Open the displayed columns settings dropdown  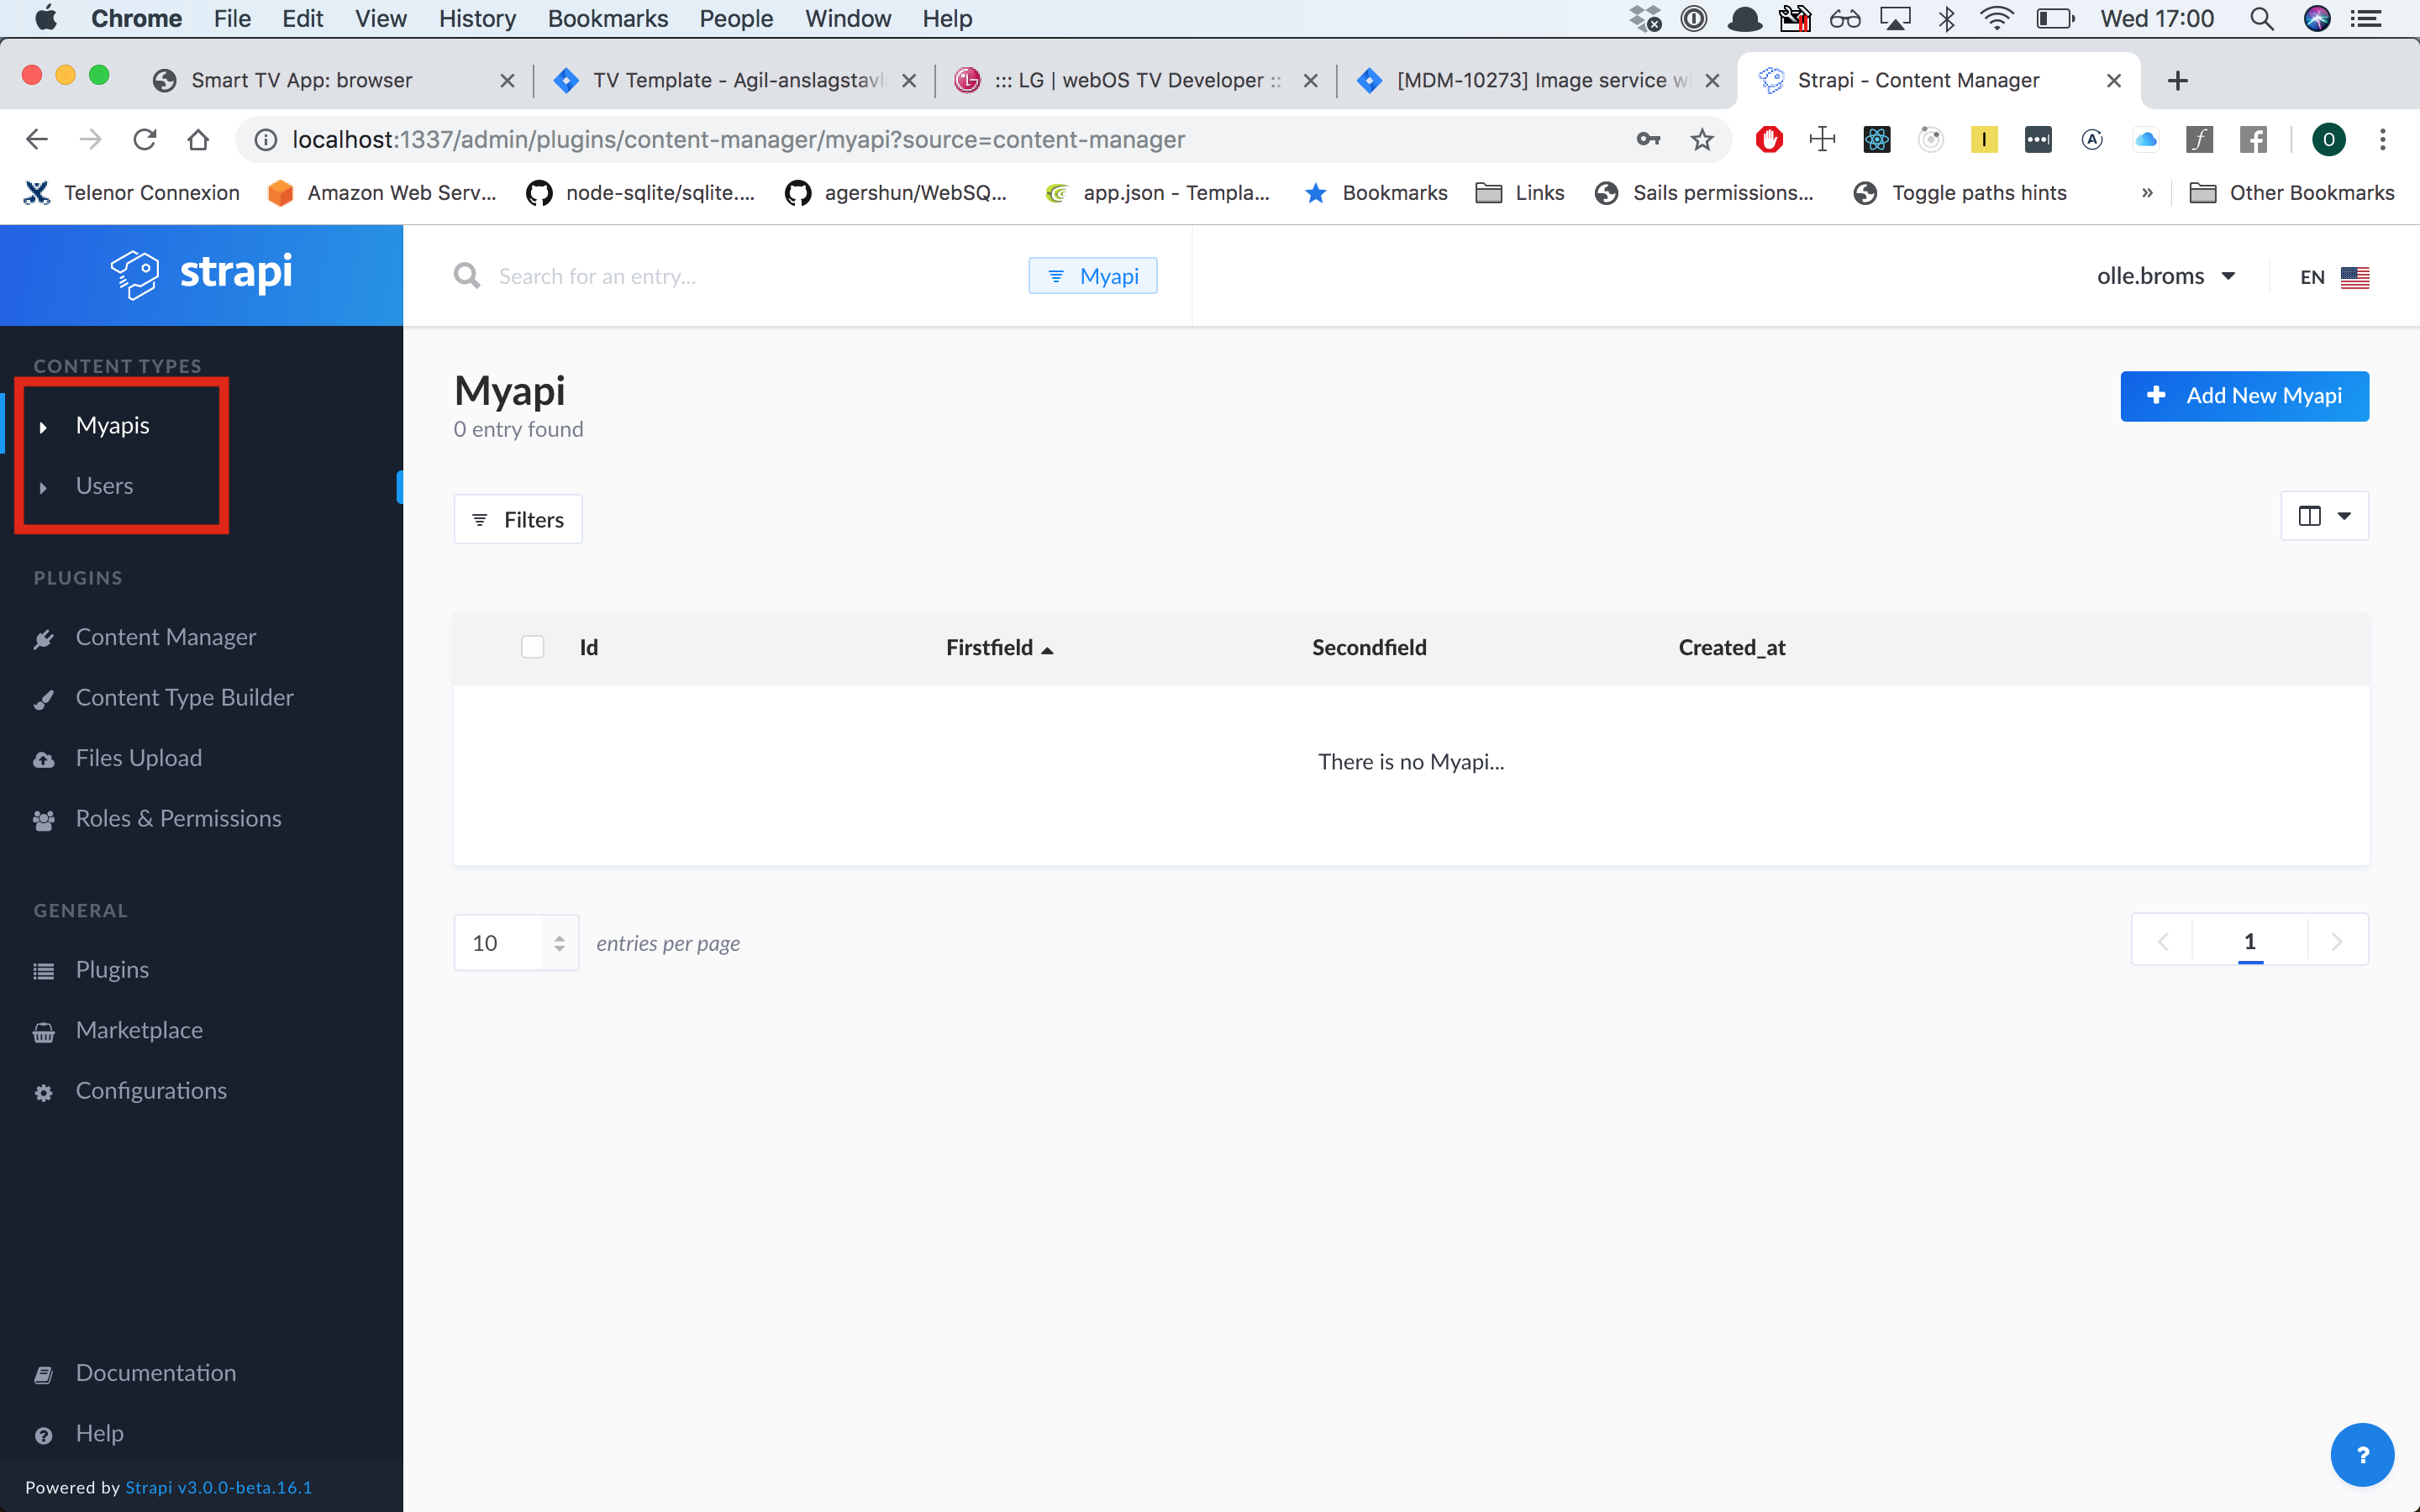[x=2324, y=516]
